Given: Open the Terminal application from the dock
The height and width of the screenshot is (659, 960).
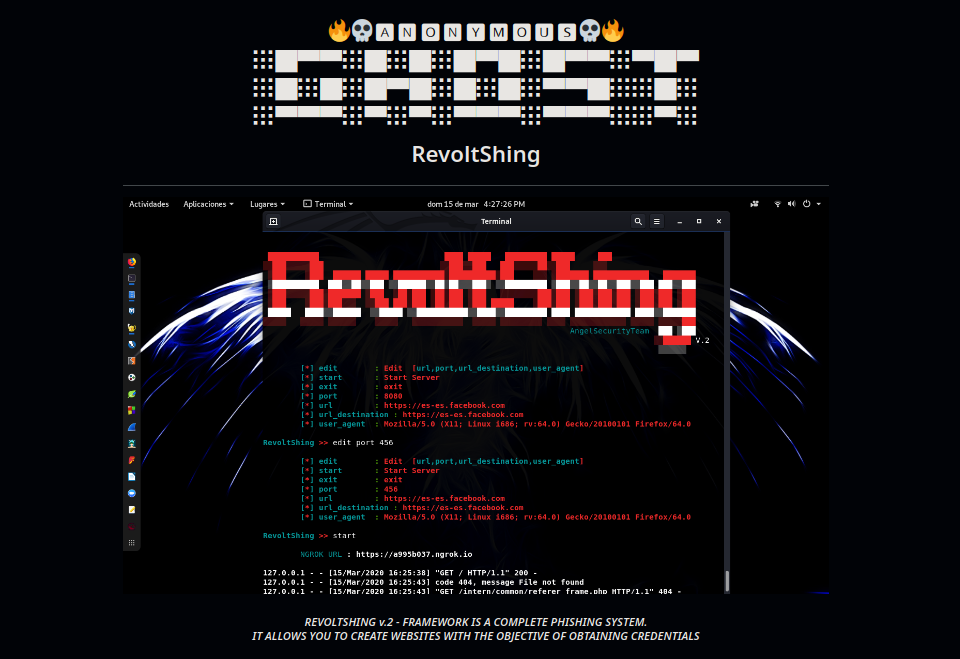Looking at the screenshot, I should click(132, 276).
